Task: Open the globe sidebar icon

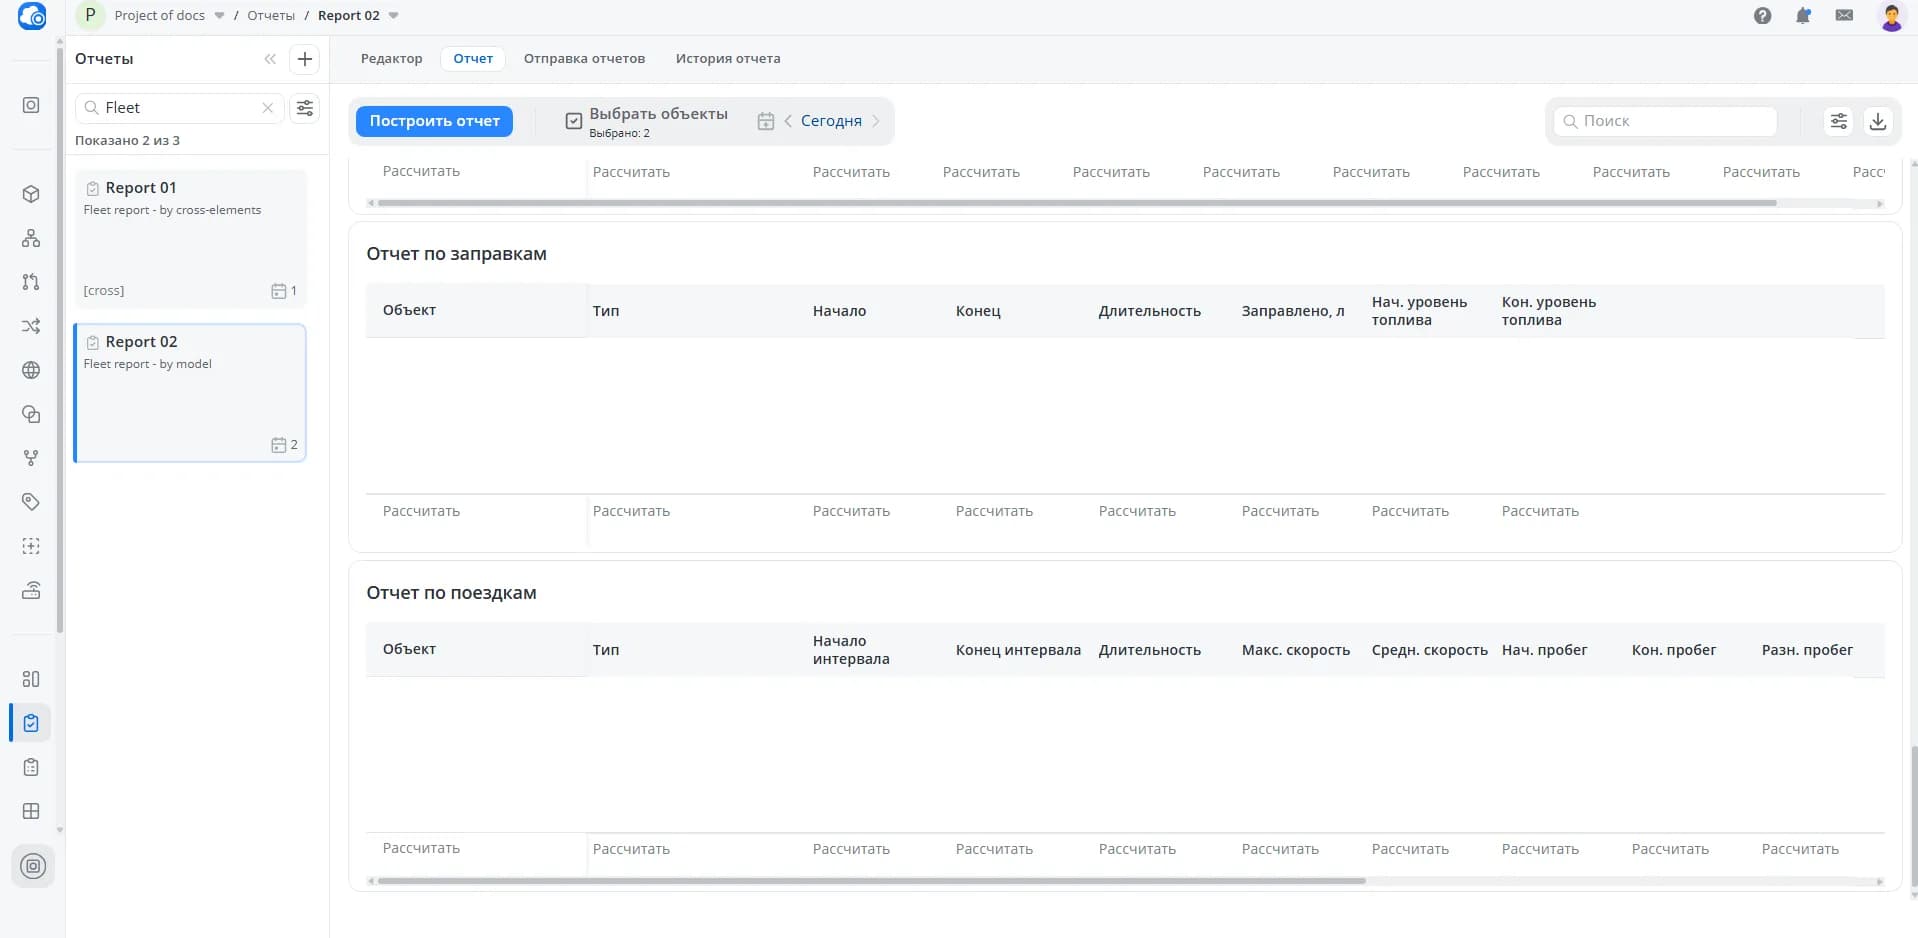Action: point(31,370)
